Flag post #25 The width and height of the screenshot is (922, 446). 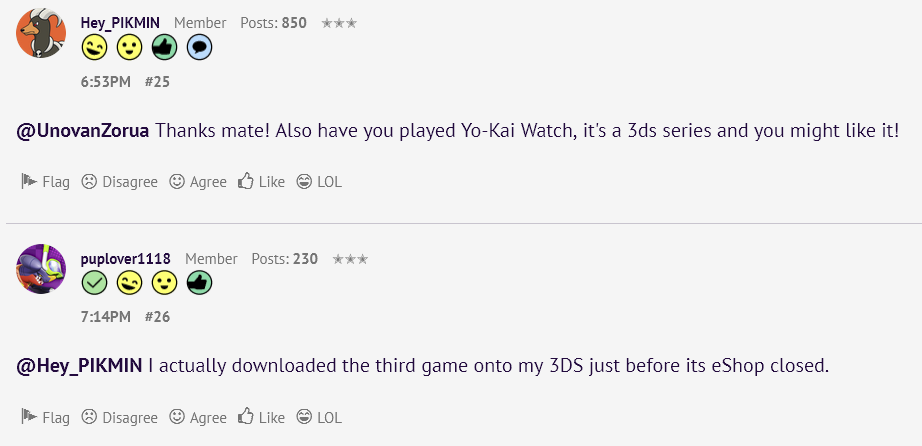pos(46,182)
